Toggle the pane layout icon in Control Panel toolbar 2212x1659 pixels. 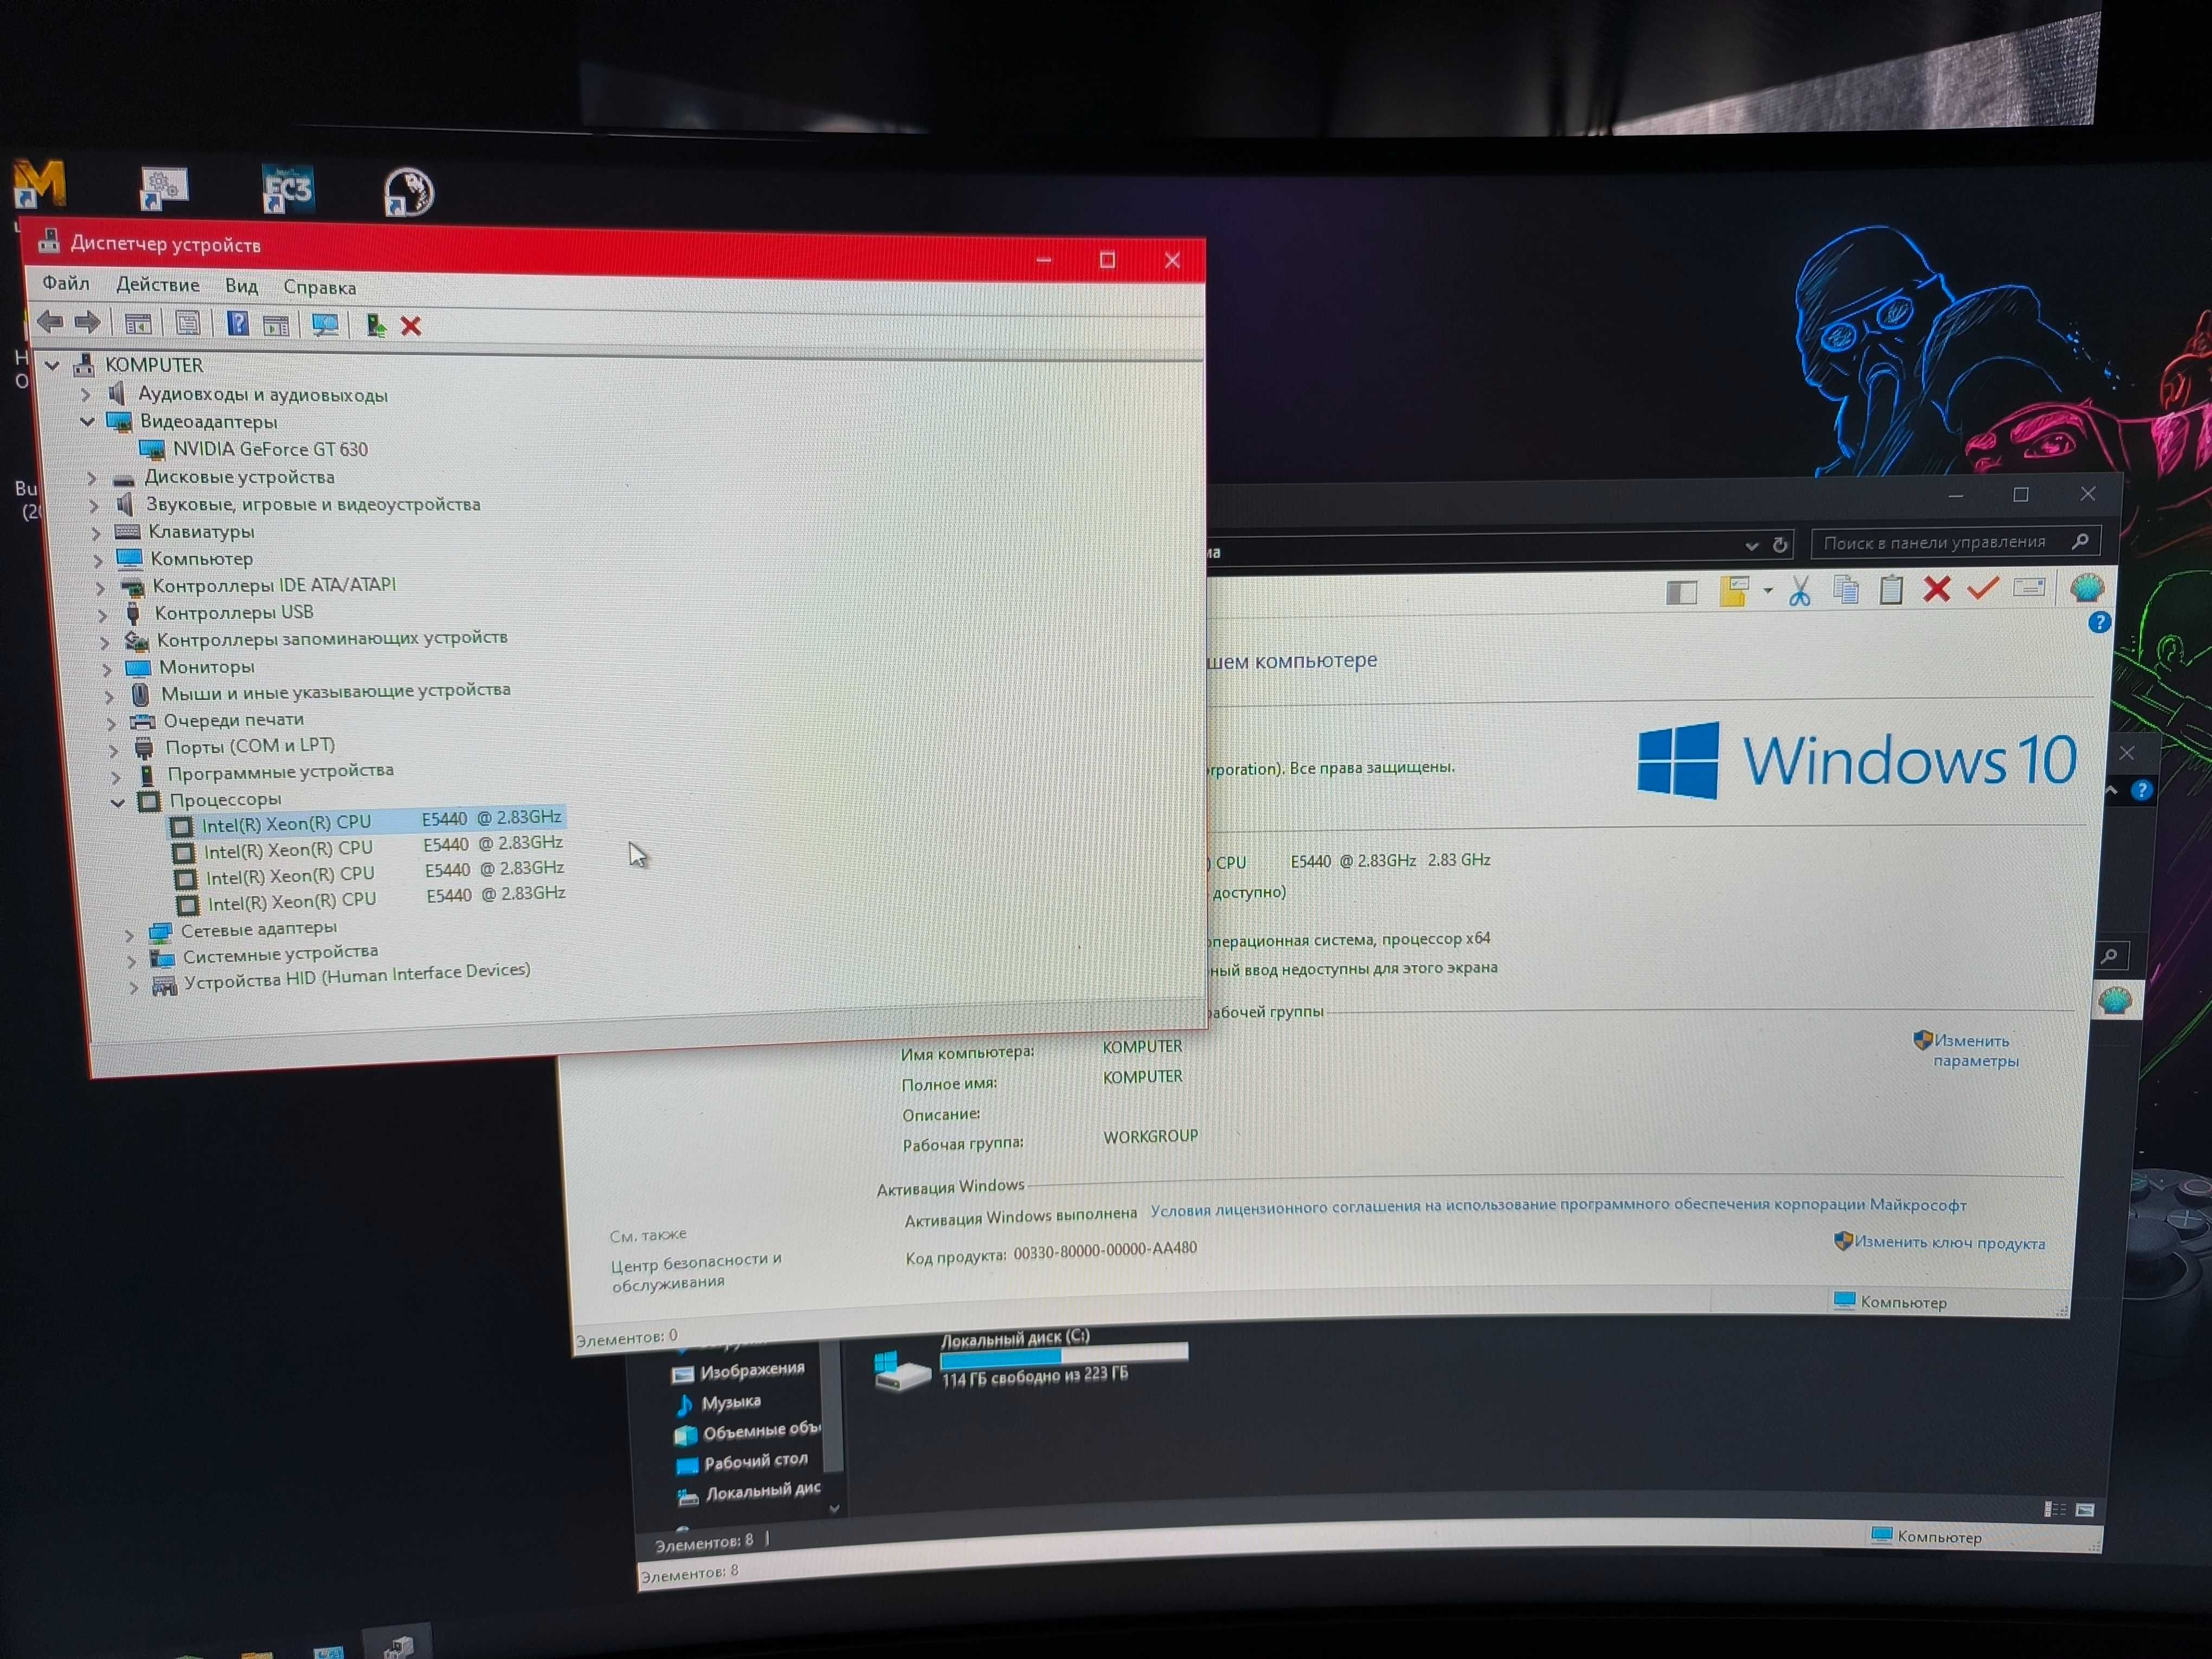[1682, 592]
